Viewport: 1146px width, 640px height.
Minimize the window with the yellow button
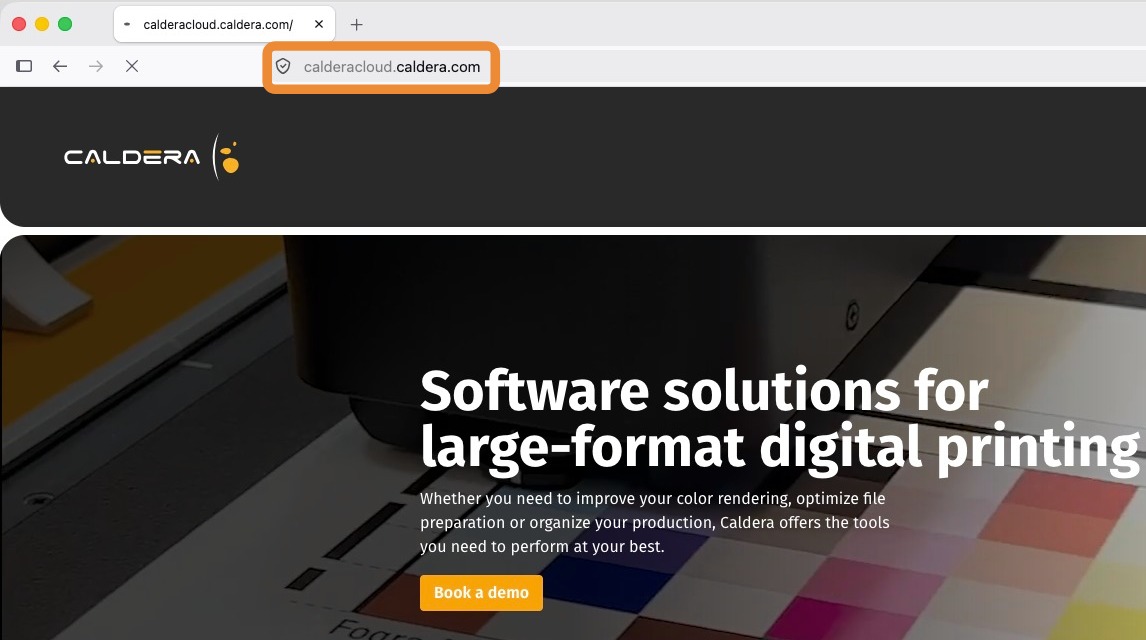[42, 24]
